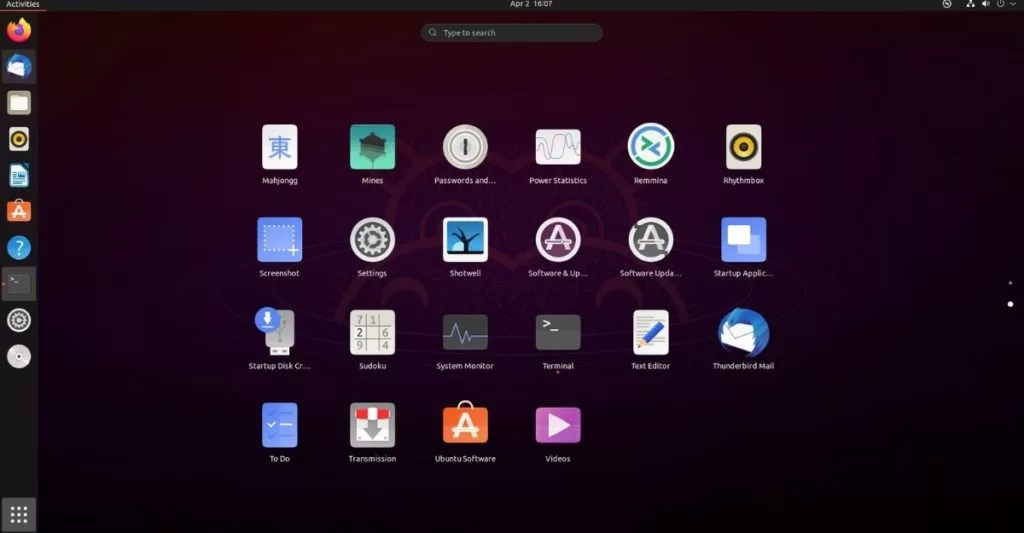Viewport: 1024px width, 533px height.
Task: Launch Software Updater
Action: tap(650, 240)
